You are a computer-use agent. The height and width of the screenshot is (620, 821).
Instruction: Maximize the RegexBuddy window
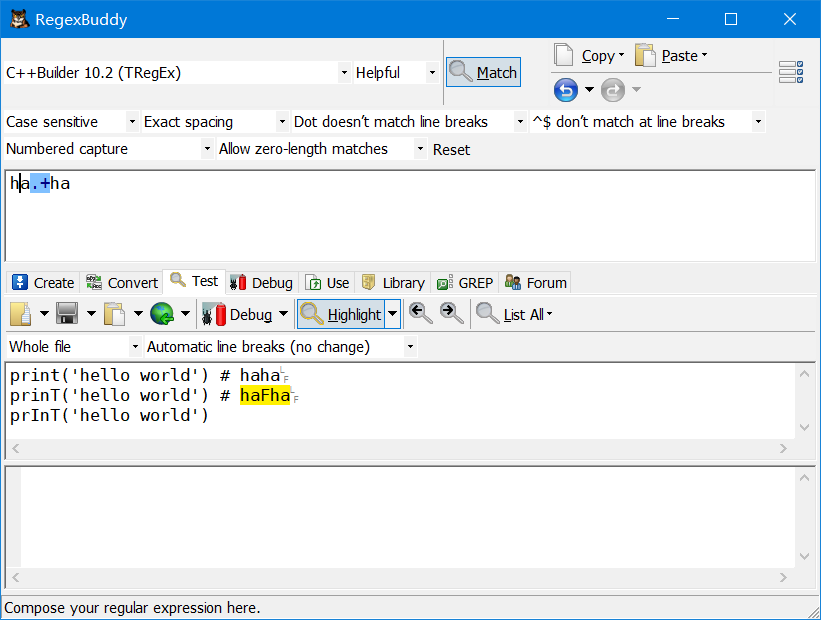pyautogui.click(x=731, y=19)
